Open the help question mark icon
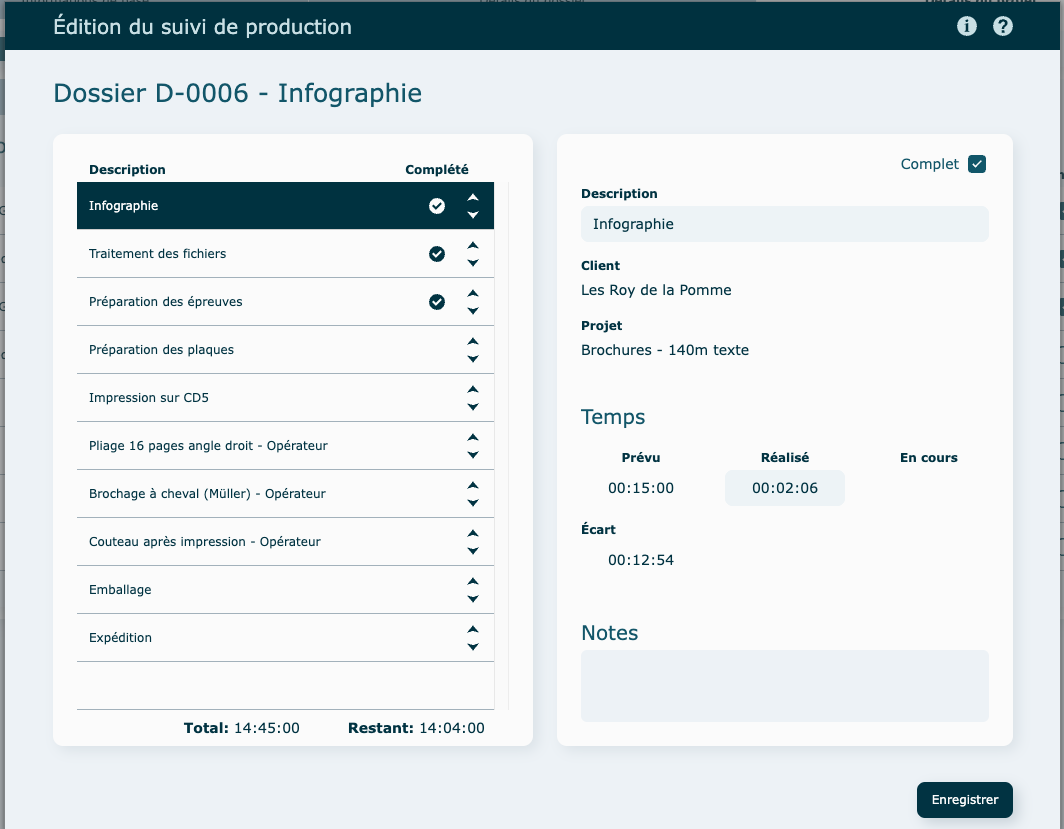This screenshot has width=1064, height=829. [x=1003, y=27]
